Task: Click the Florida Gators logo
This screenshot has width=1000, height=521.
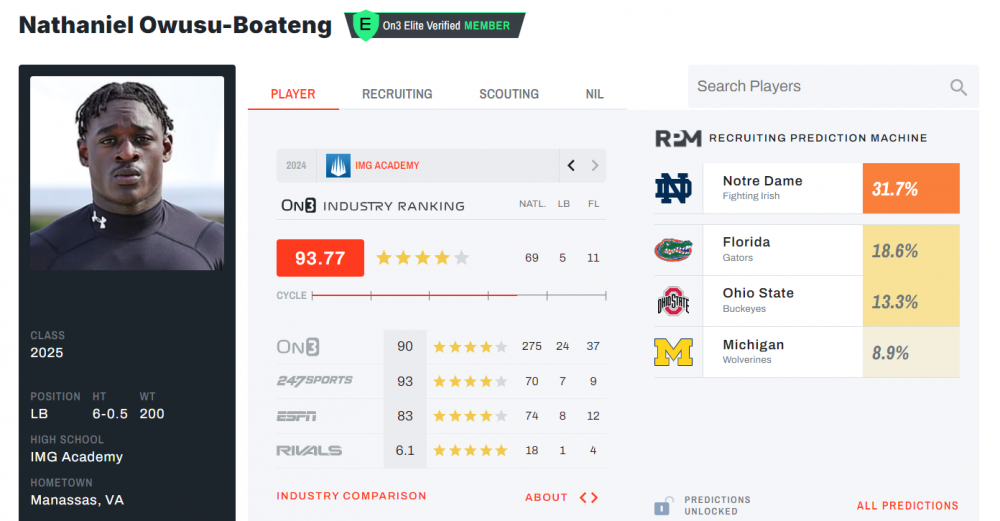Action: 673,250
